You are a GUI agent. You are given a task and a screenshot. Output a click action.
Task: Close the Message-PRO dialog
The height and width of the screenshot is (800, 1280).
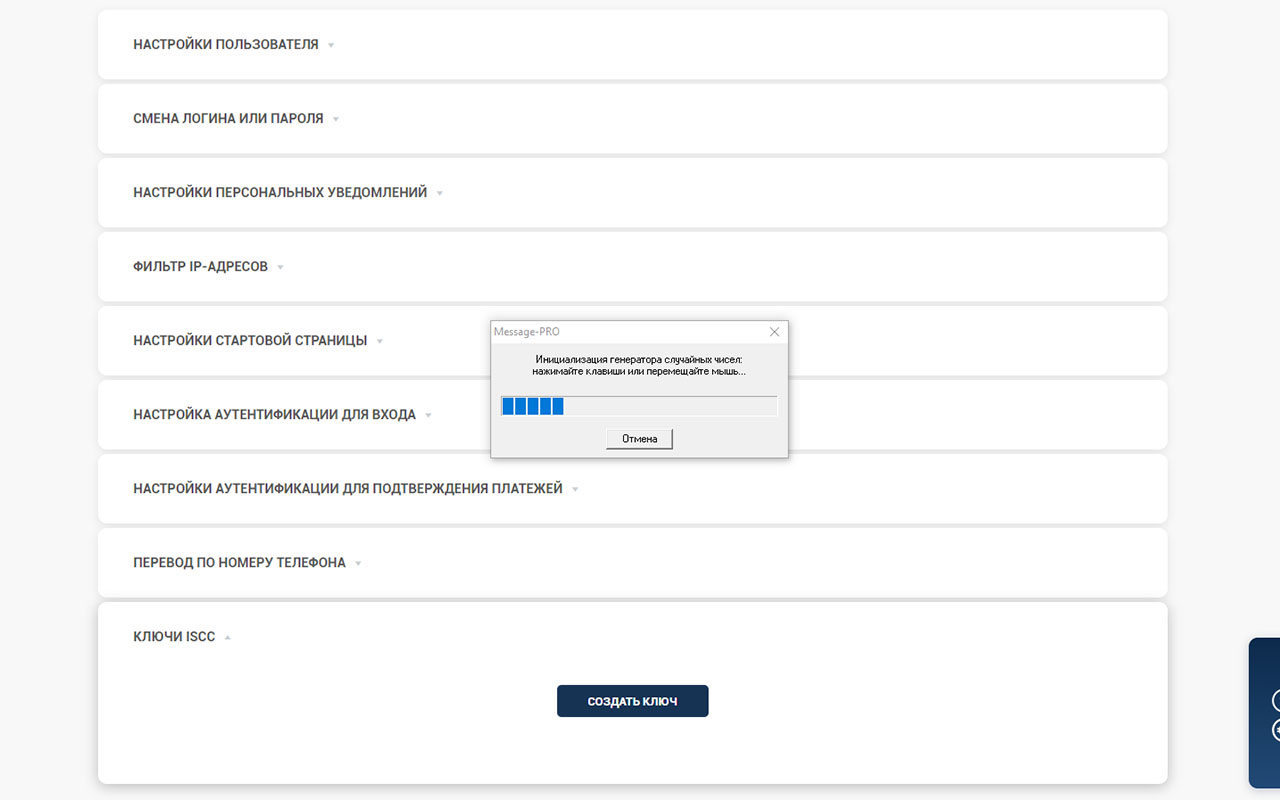(774, 332)
